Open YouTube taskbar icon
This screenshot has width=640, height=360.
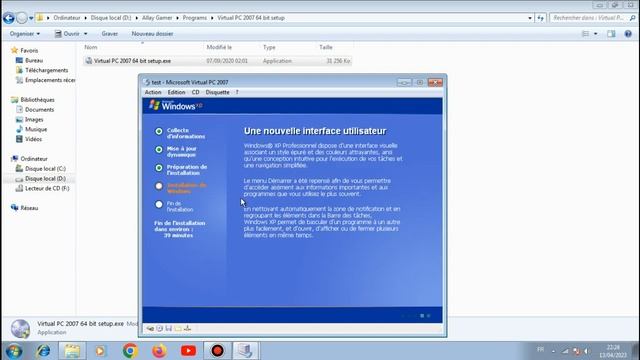click(x=188, y=351)
